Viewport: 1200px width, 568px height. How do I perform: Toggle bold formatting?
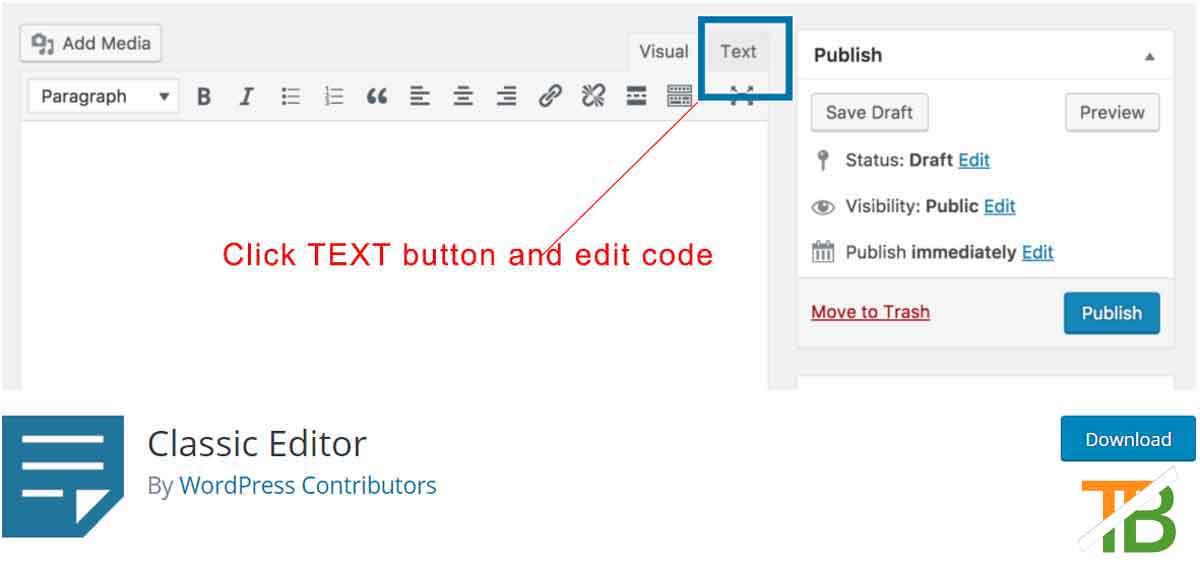tap(204, 97)
